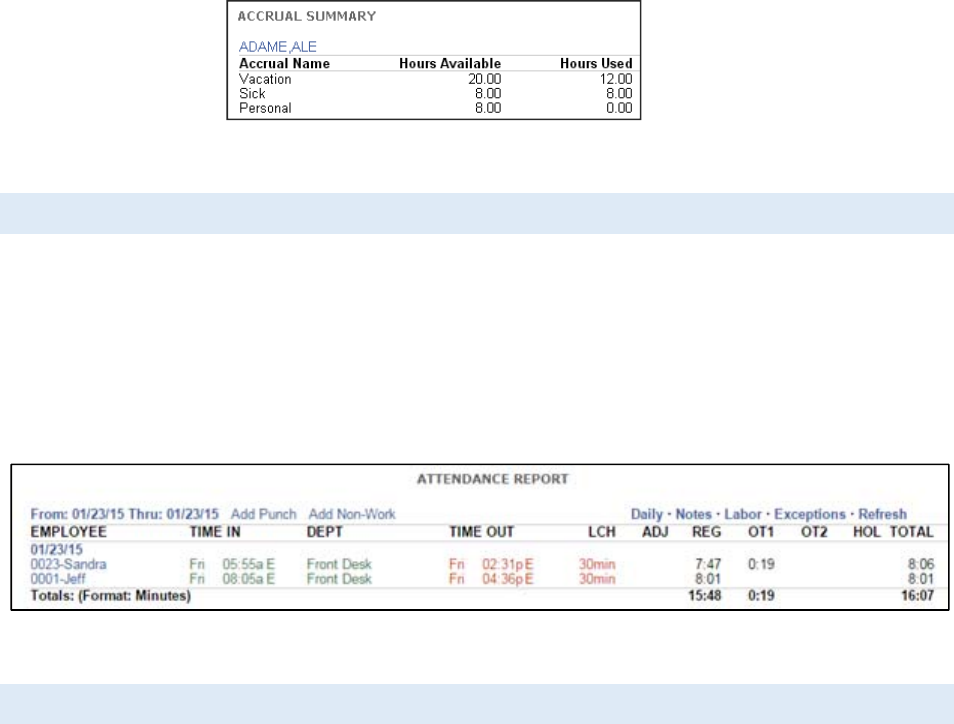Click the Sick accrual row name
This screenshot has height=724, width=954.
252,94
